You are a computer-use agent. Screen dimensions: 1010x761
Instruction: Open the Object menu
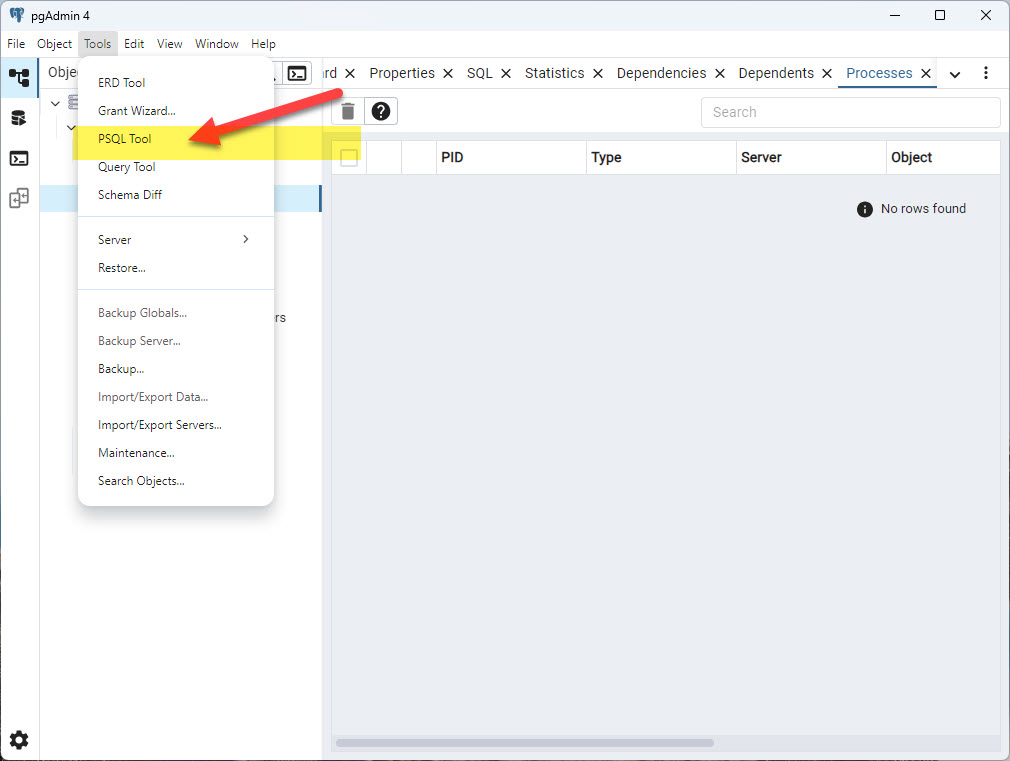click(x=54, y=44)
